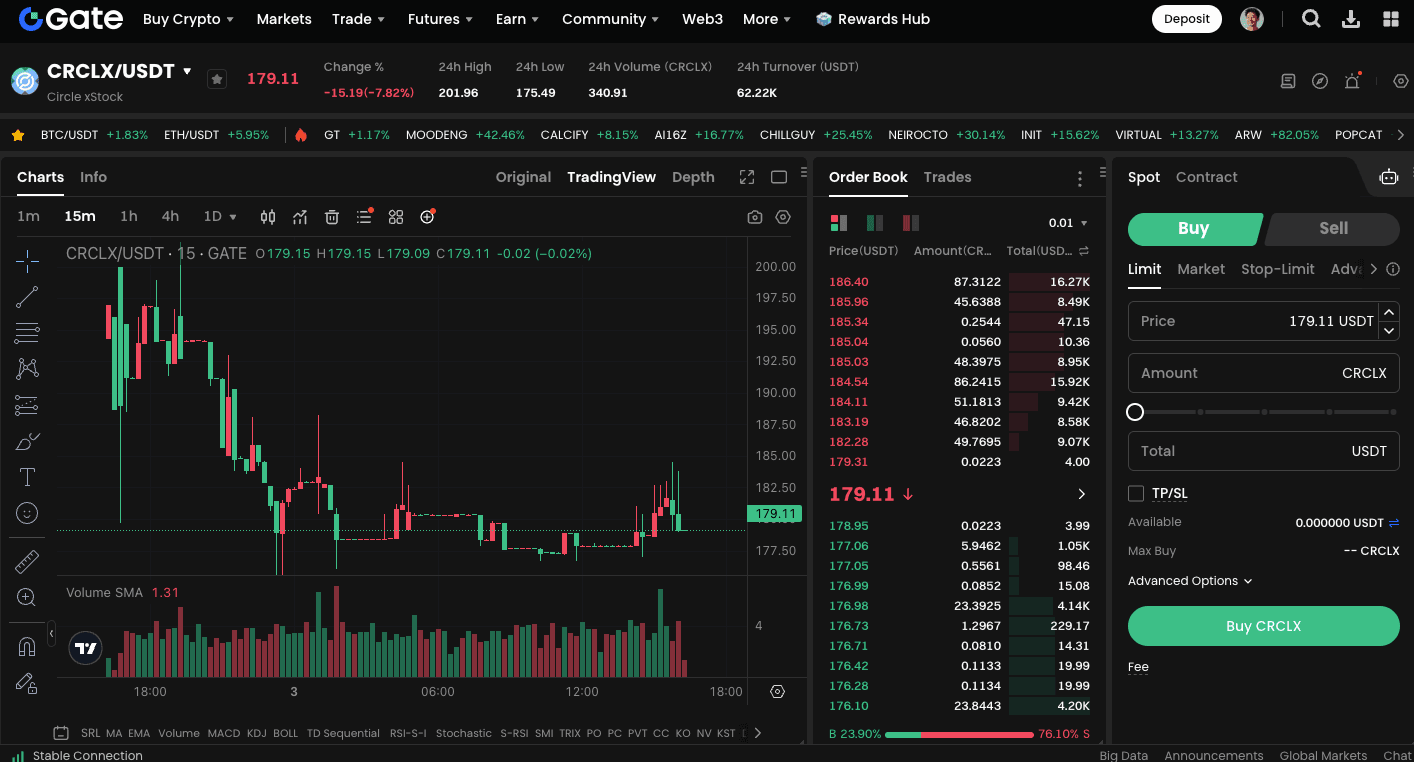Enable the TP/SL checkbox
The image size is (1414, 762).
coord(1136,493)
